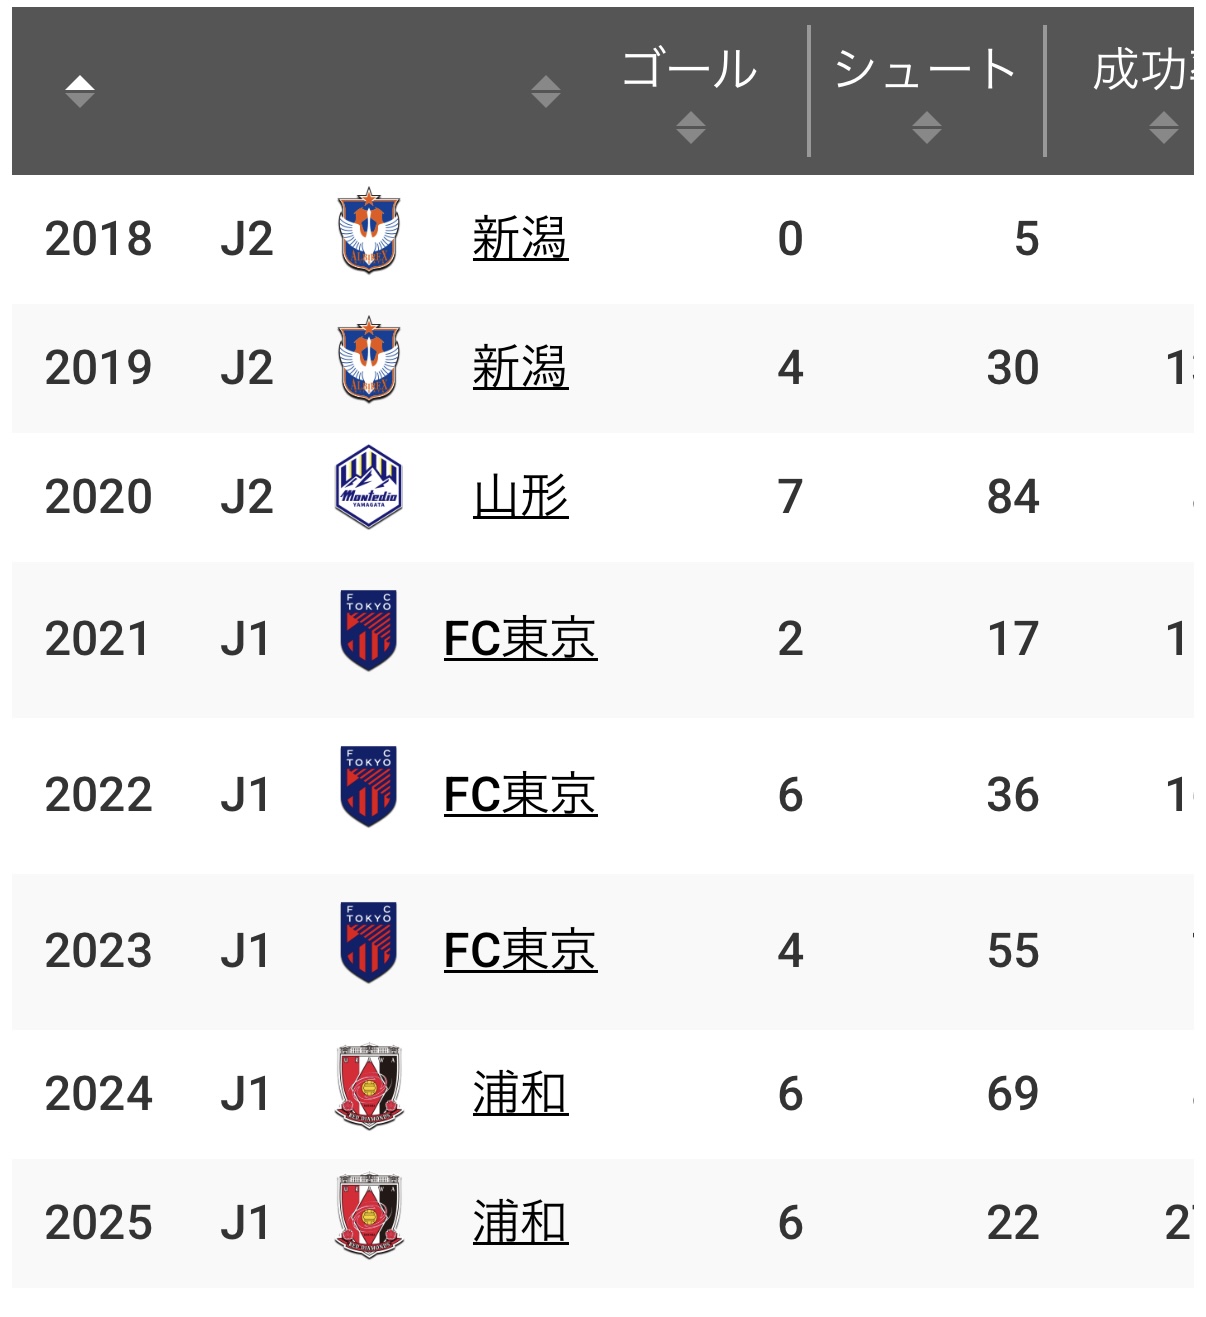Open the 山形 team link
The width and height of the screenshot is (1206, 1317).
point(520,497)
